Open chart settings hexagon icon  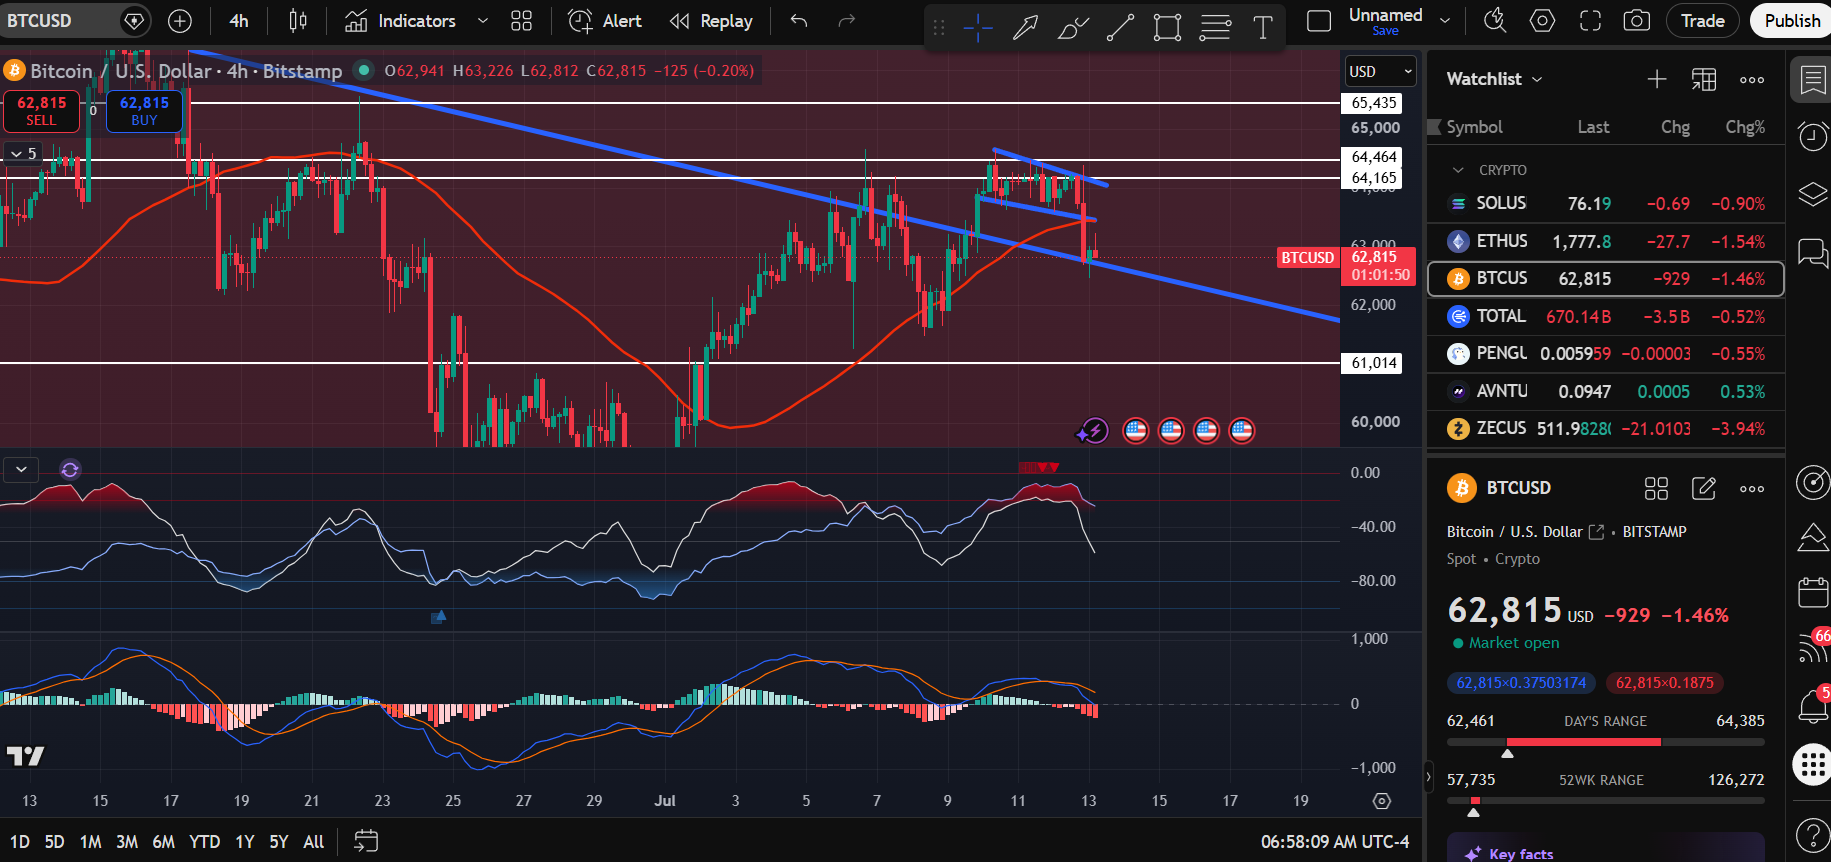[x=1543, y=21]
